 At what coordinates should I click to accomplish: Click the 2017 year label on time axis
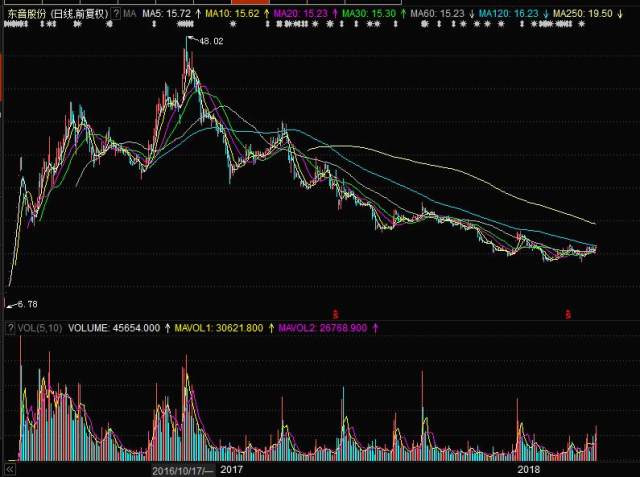click(232, 468)
